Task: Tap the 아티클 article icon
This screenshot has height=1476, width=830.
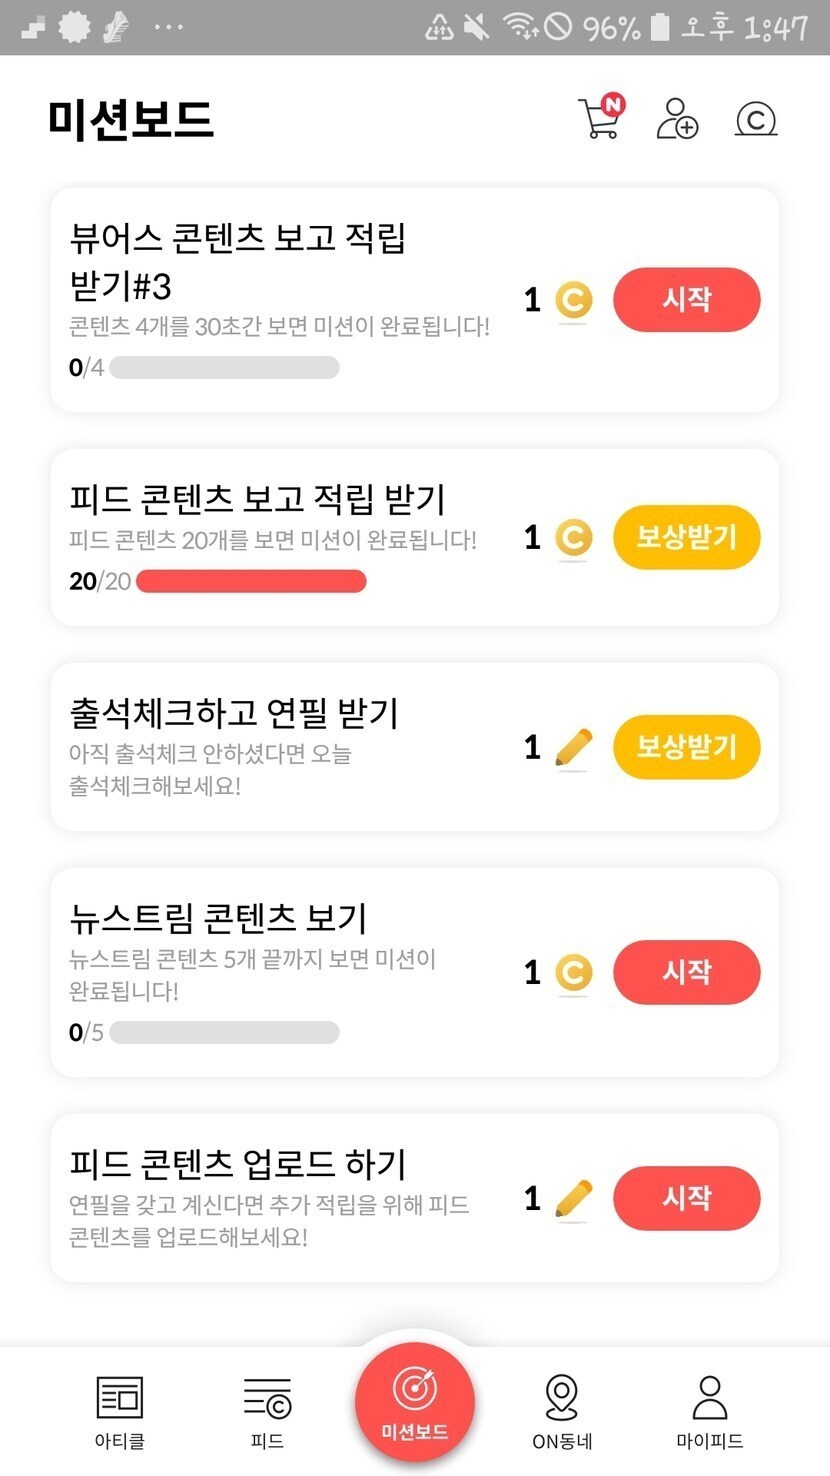Action: coord(119,1398)
